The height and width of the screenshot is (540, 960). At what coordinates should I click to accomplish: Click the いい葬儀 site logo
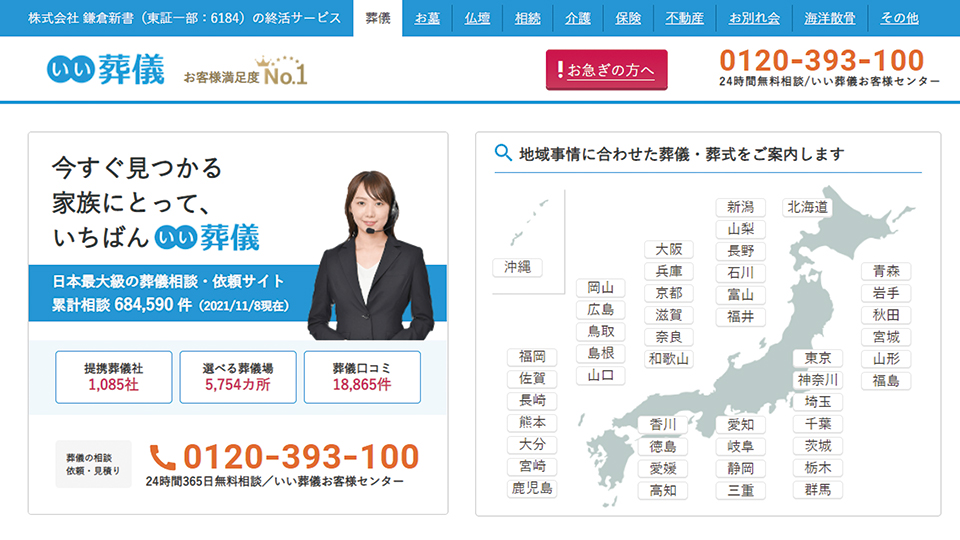(106, 70)
